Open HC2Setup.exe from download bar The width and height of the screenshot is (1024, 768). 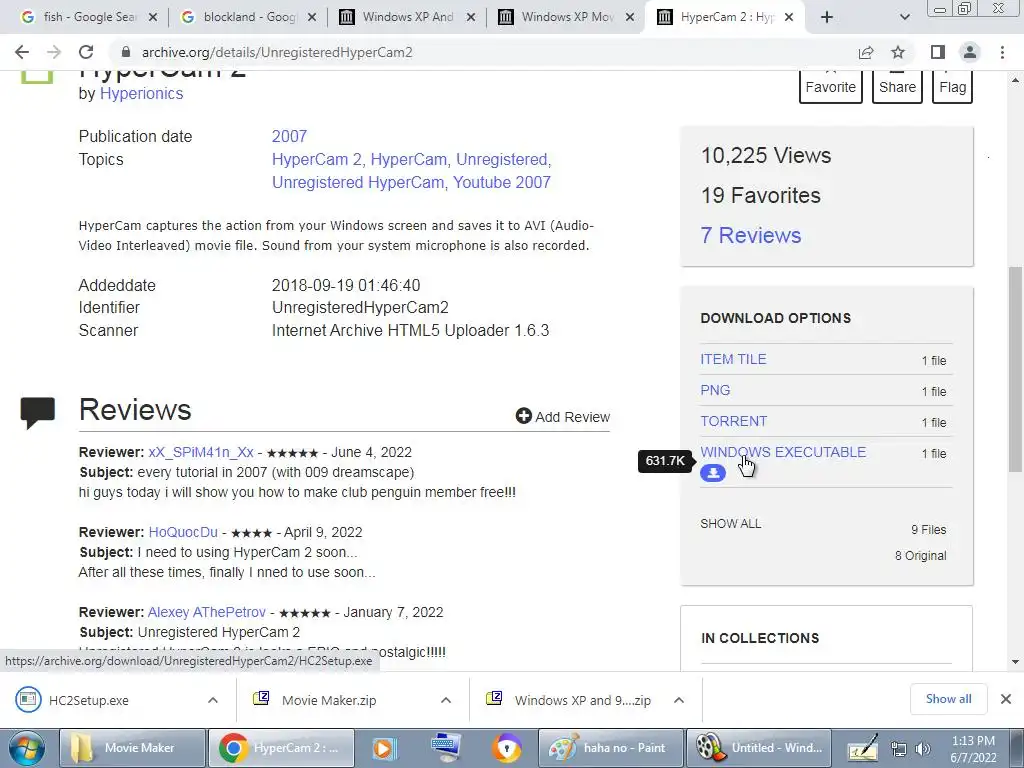(x=88, y=700)
